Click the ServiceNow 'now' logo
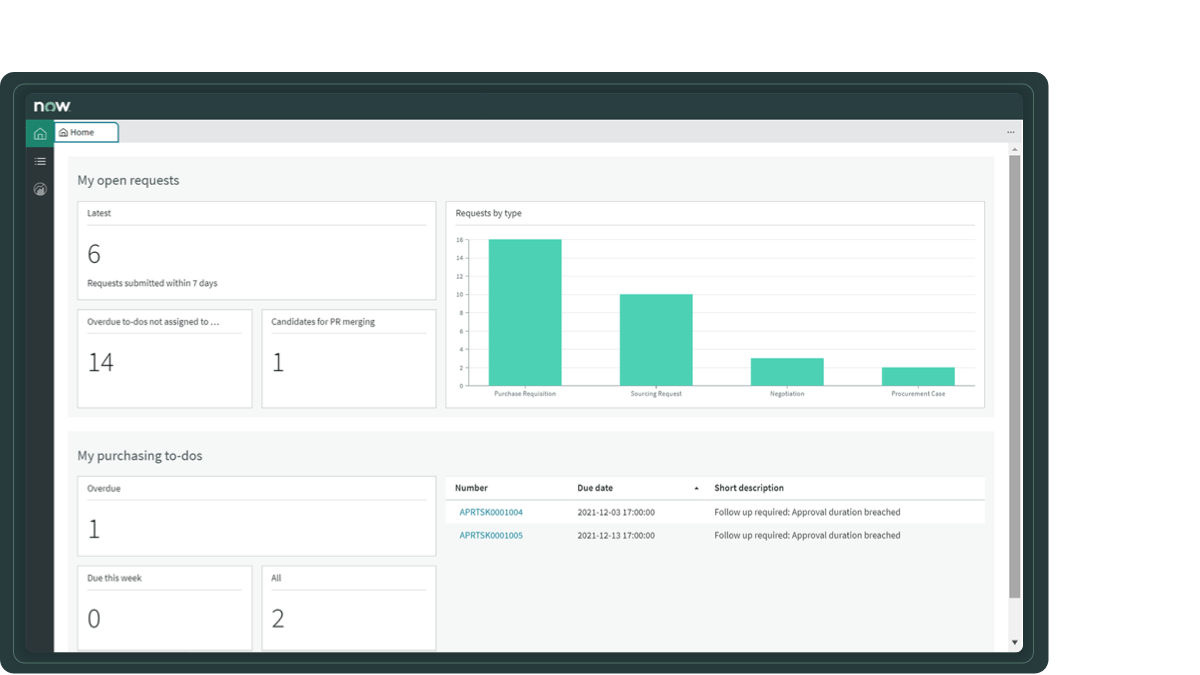This screenshot has width=1200, height=675. point(52,106)
